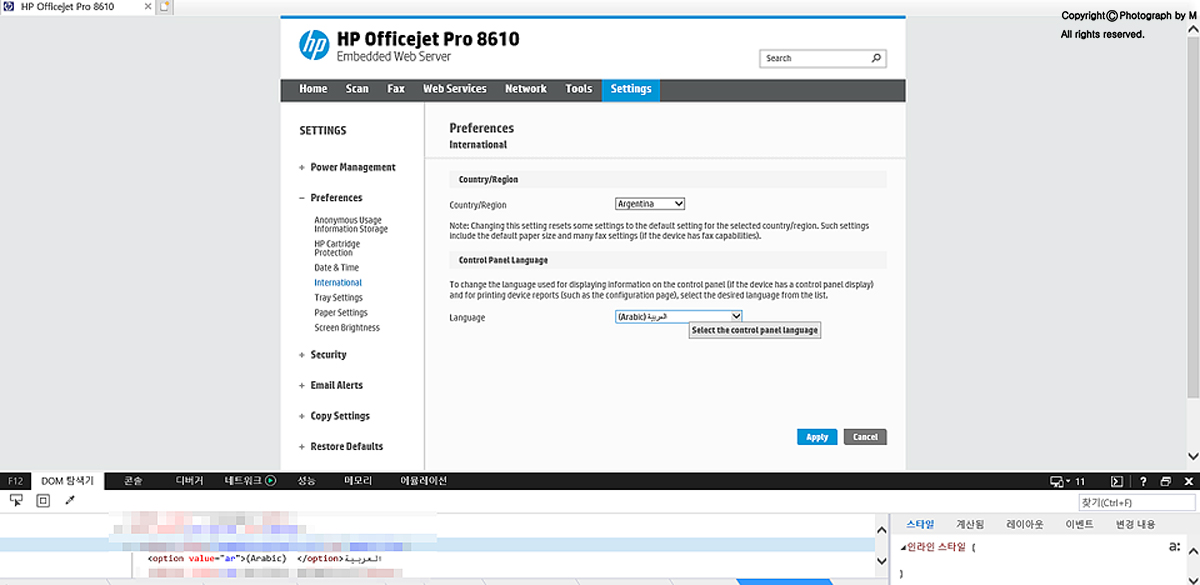Click the HP logo icon

click(314, 45)
